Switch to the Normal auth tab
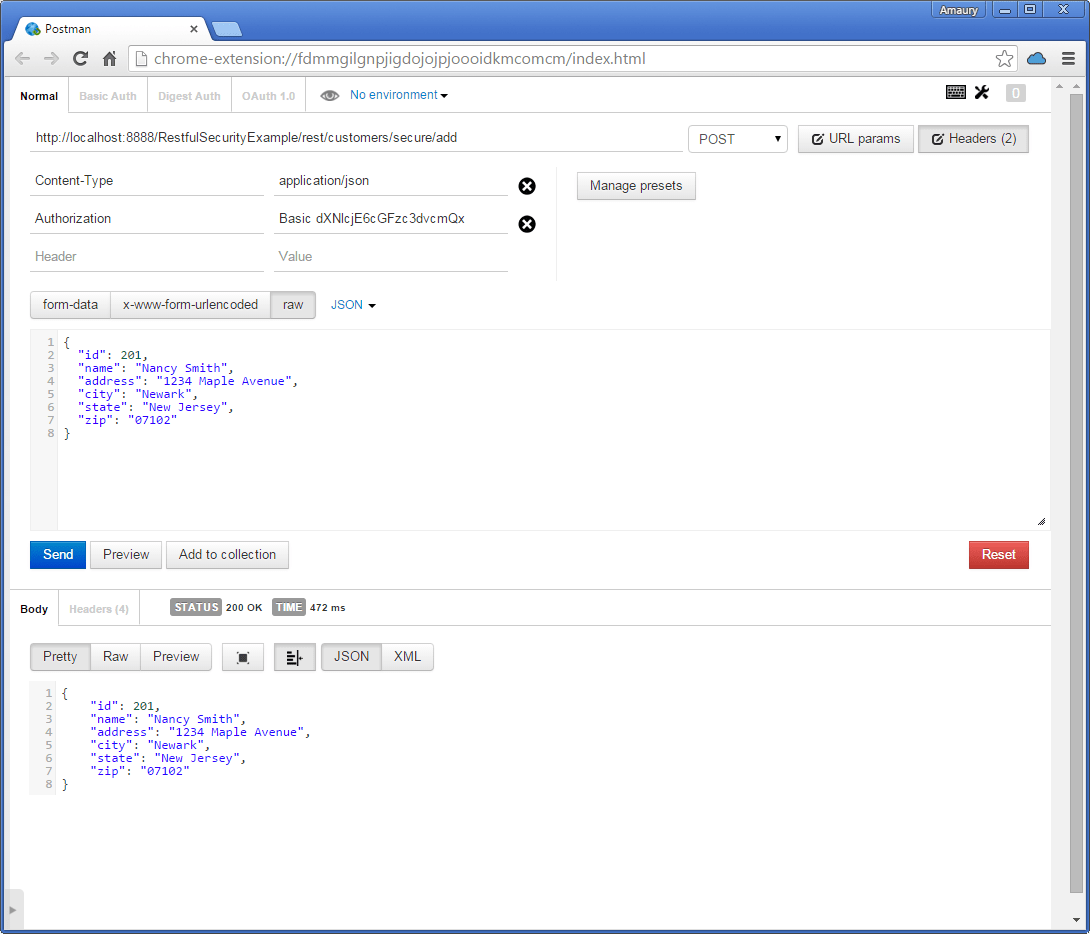Screen dimensions: 1090x934 pos(39,96)
